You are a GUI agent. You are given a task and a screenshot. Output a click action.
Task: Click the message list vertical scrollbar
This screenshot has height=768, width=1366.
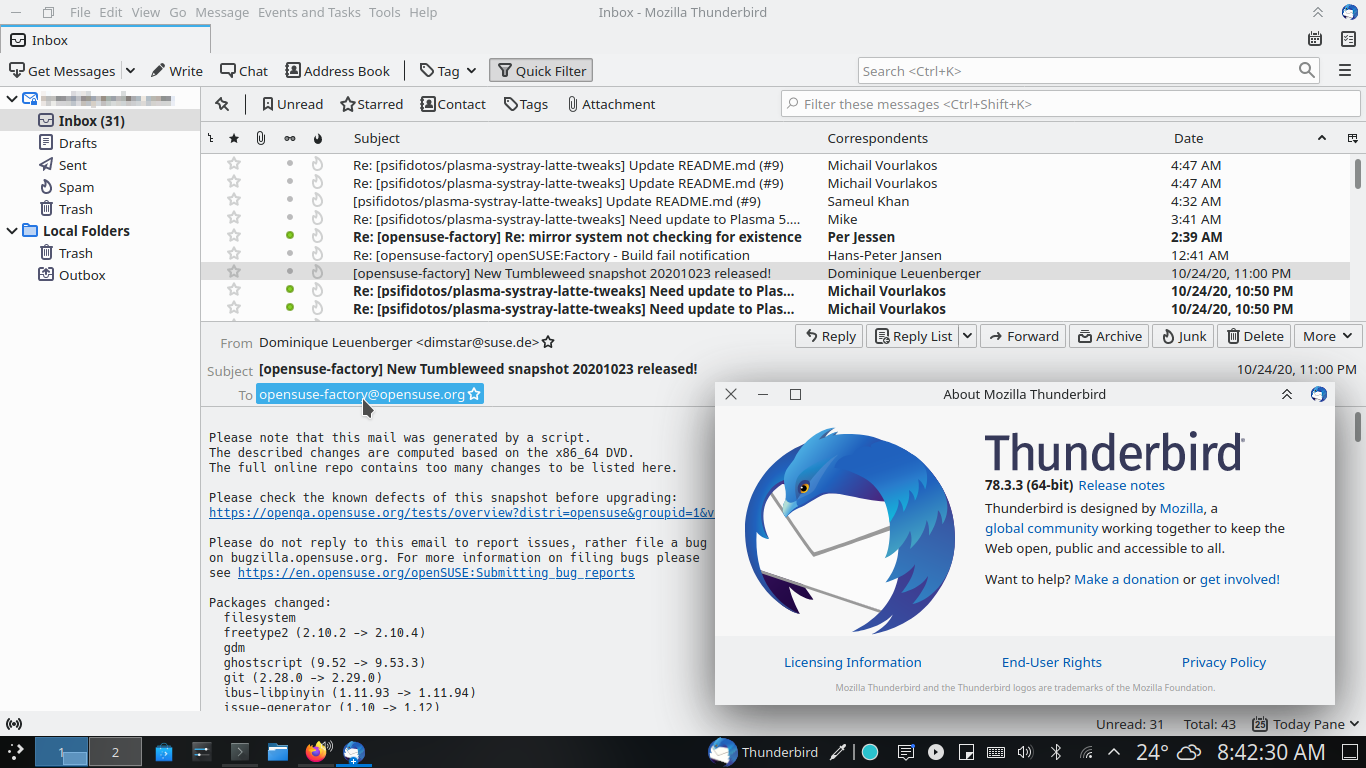click(1358, 173)
